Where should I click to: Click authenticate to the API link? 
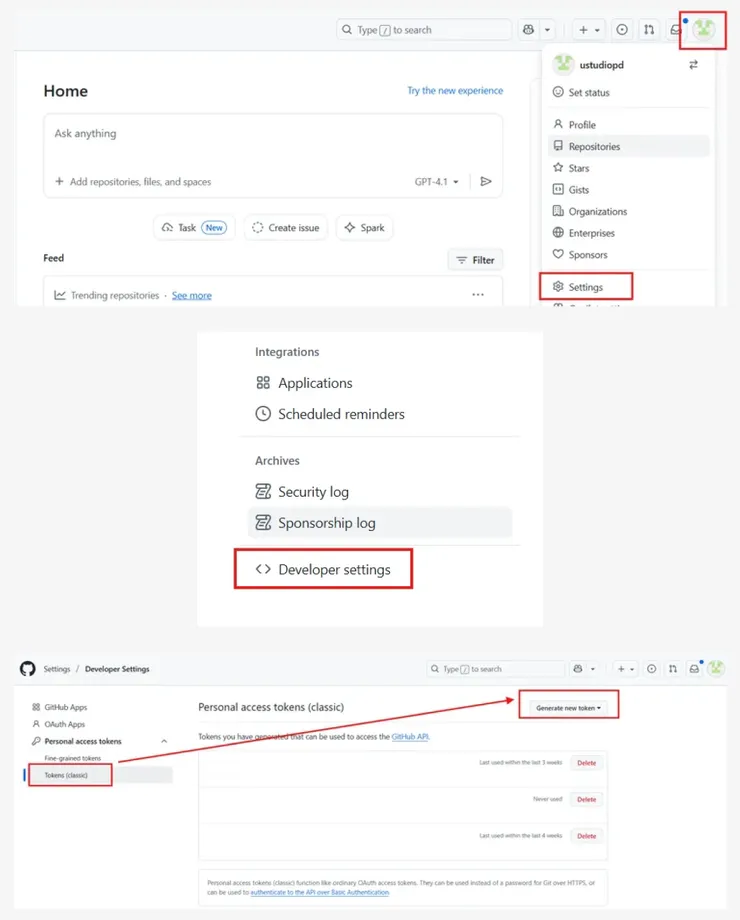(320, 892)
